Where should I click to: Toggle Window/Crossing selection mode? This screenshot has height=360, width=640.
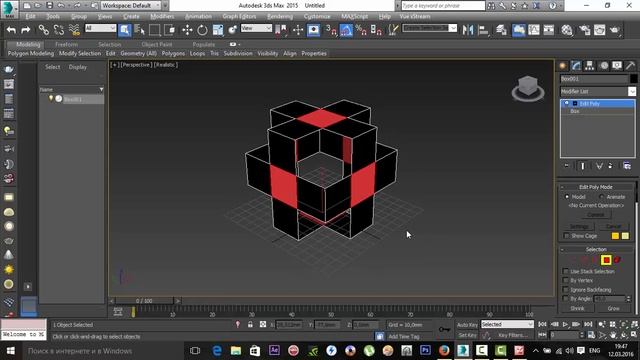169,30
